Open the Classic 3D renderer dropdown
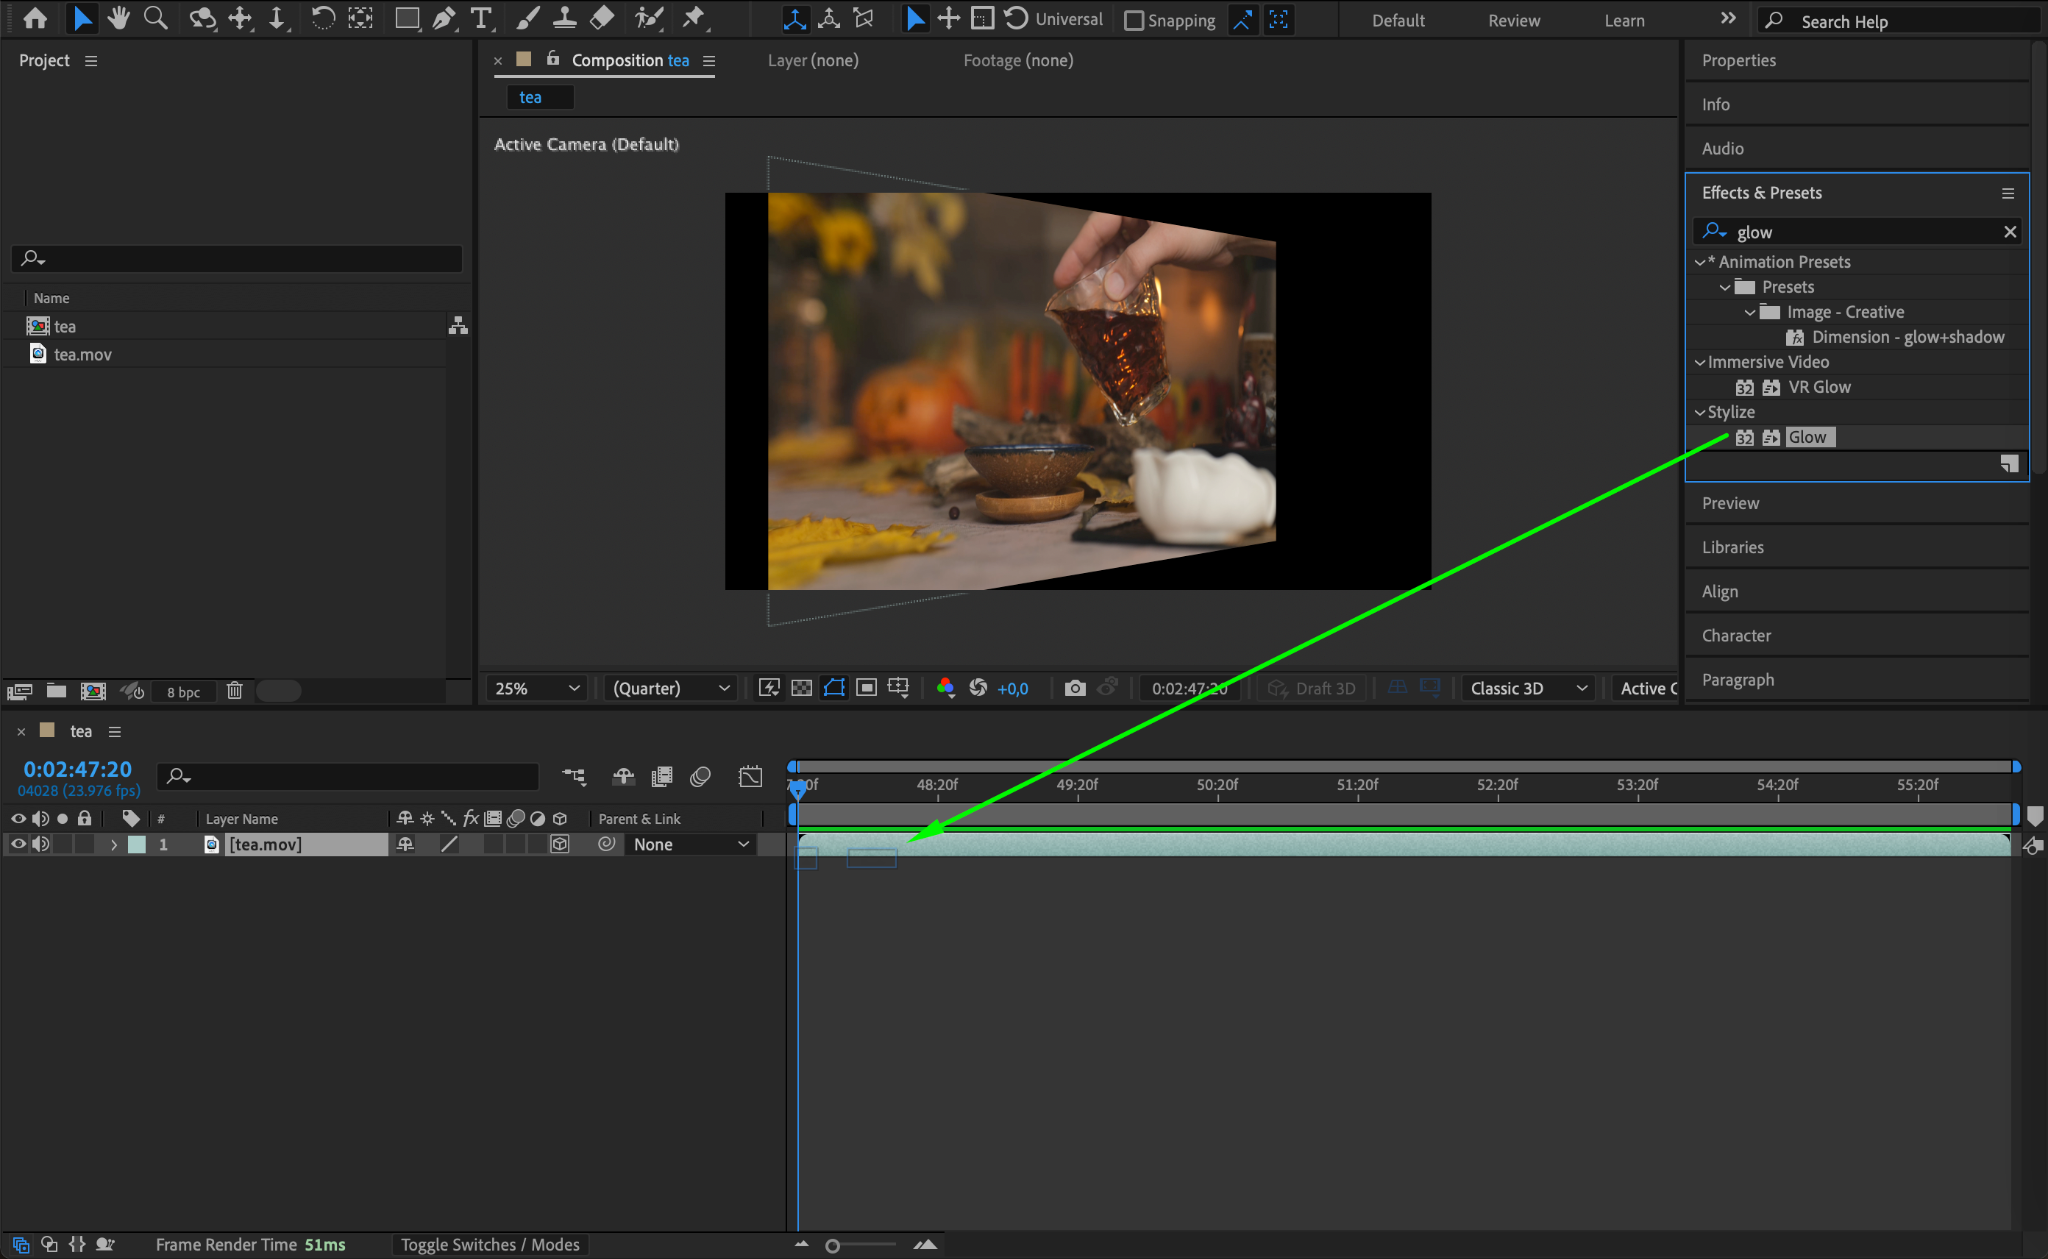 1527,688
